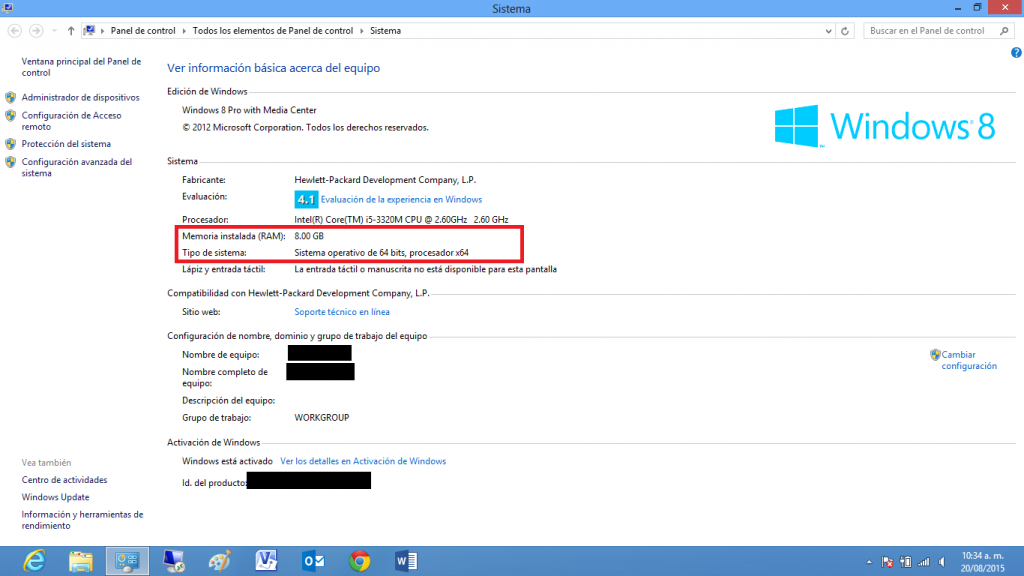The width and height of the screenshot is (1024, 576).
Task: Select Hewlett-Packard Development Company, L.P. manufacturer value
Action: (385, 180)
